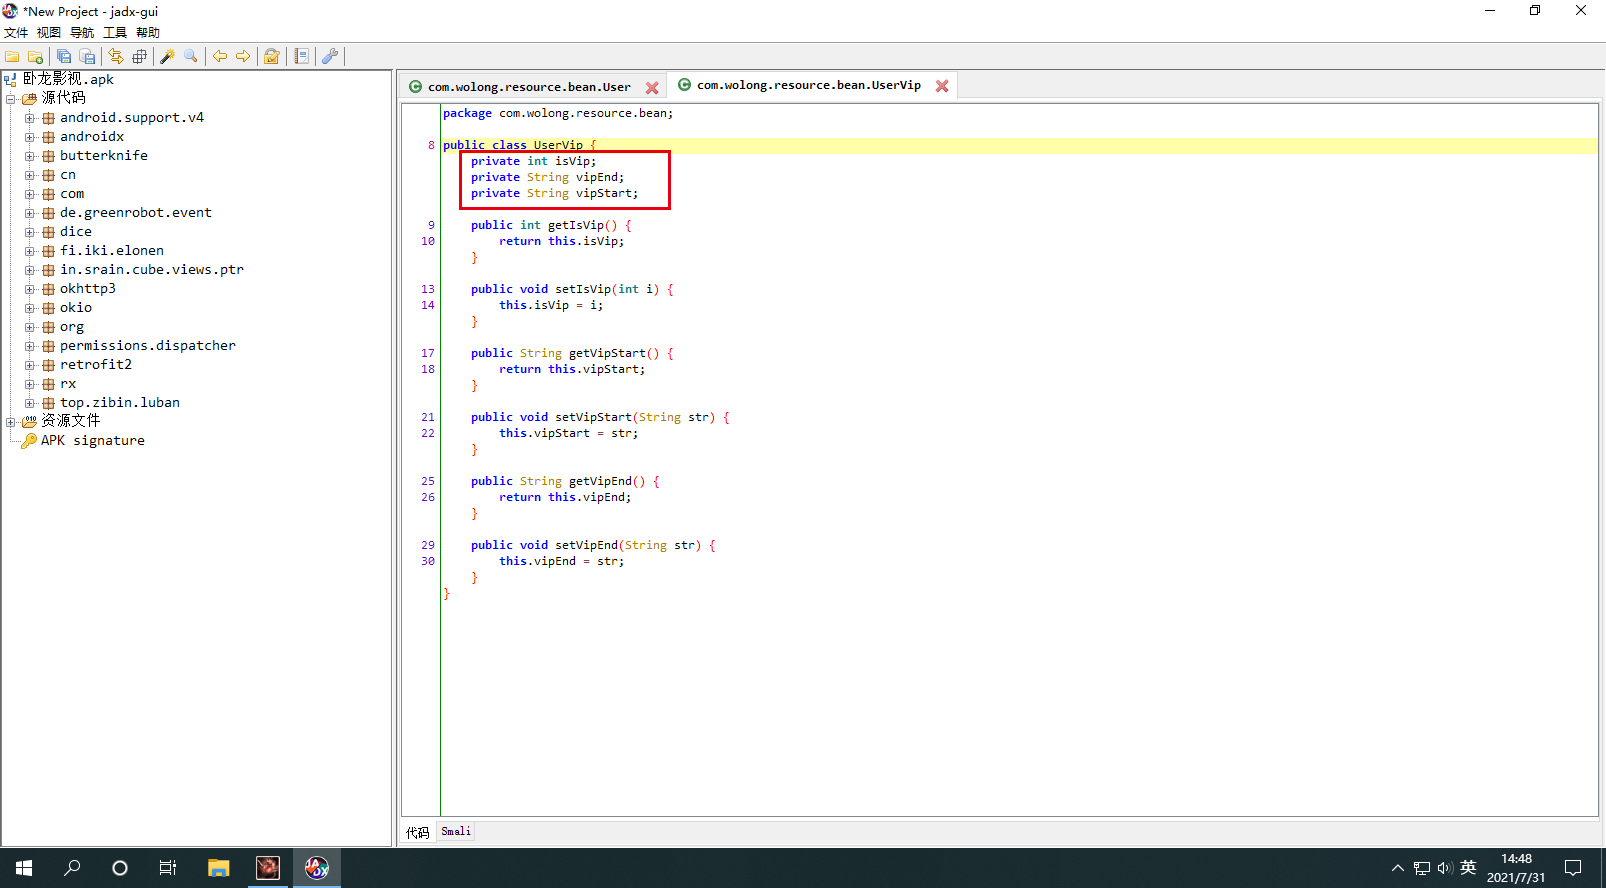This screenshot has height=888, width=1606.
Task: Navigate forward with right arrow icon
Action: 243,57
